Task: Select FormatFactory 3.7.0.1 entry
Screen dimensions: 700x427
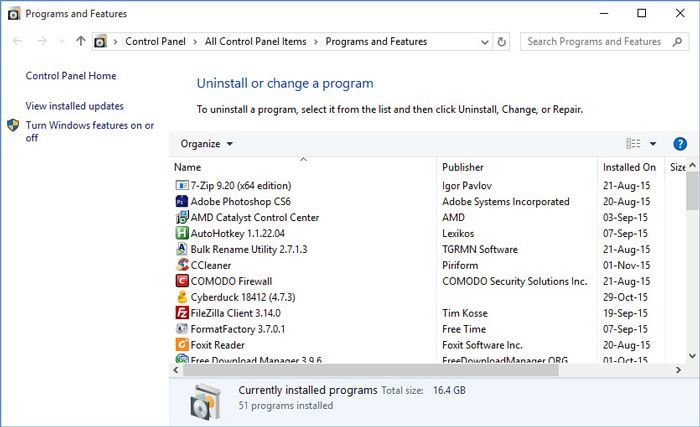Action: pyautogui.click(x=238, y=329)
